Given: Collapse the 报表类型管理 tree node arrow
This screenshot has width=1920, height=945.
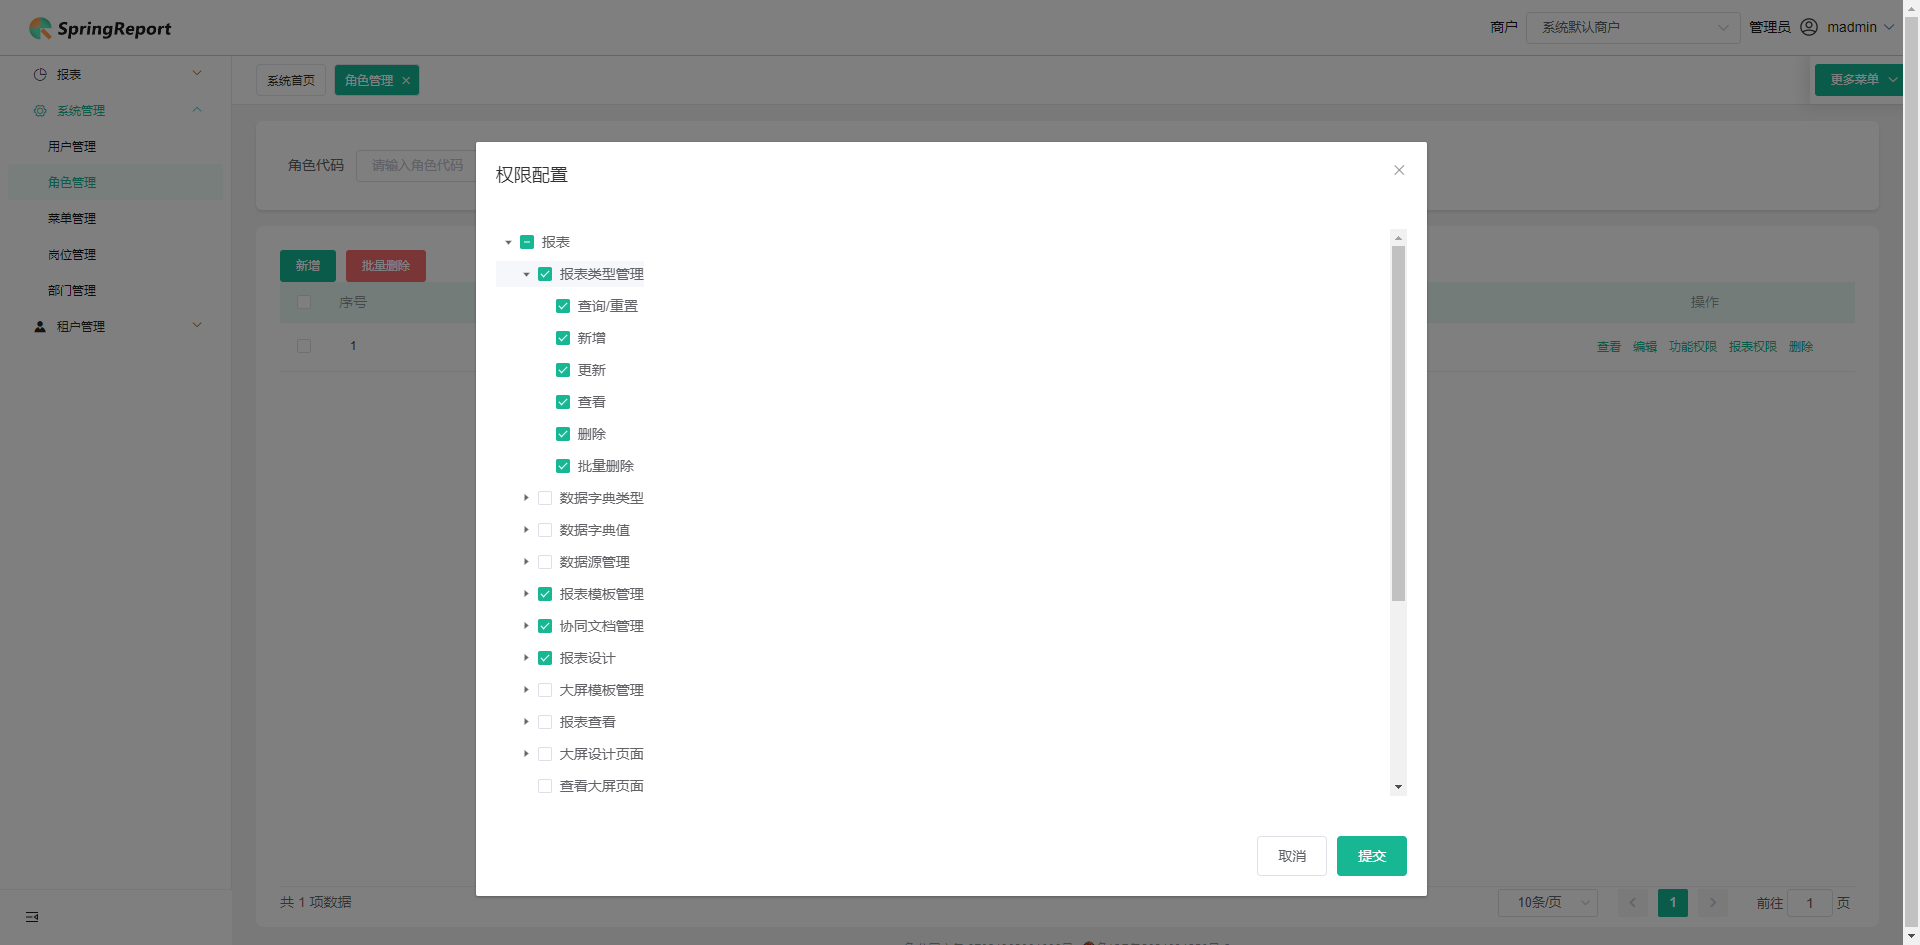Looking at the screenshot, I should (x=526, y=274).
